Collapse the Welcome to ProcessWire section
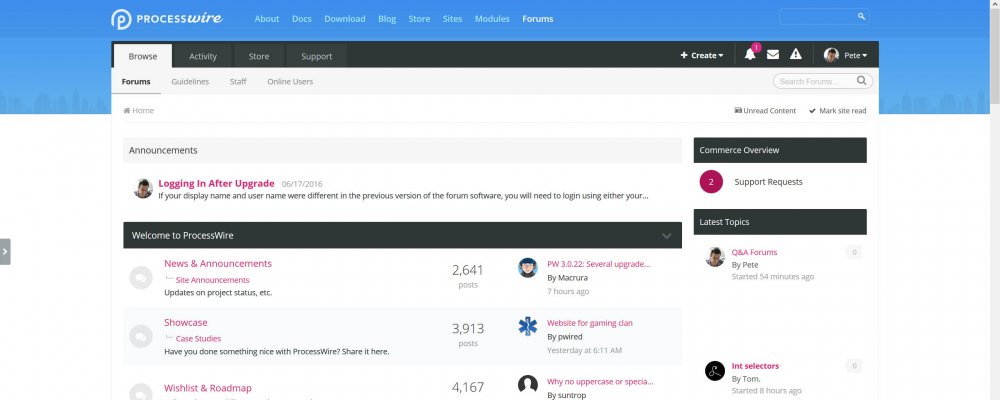This screenshot has width=1000, height=400. [667, 236]
